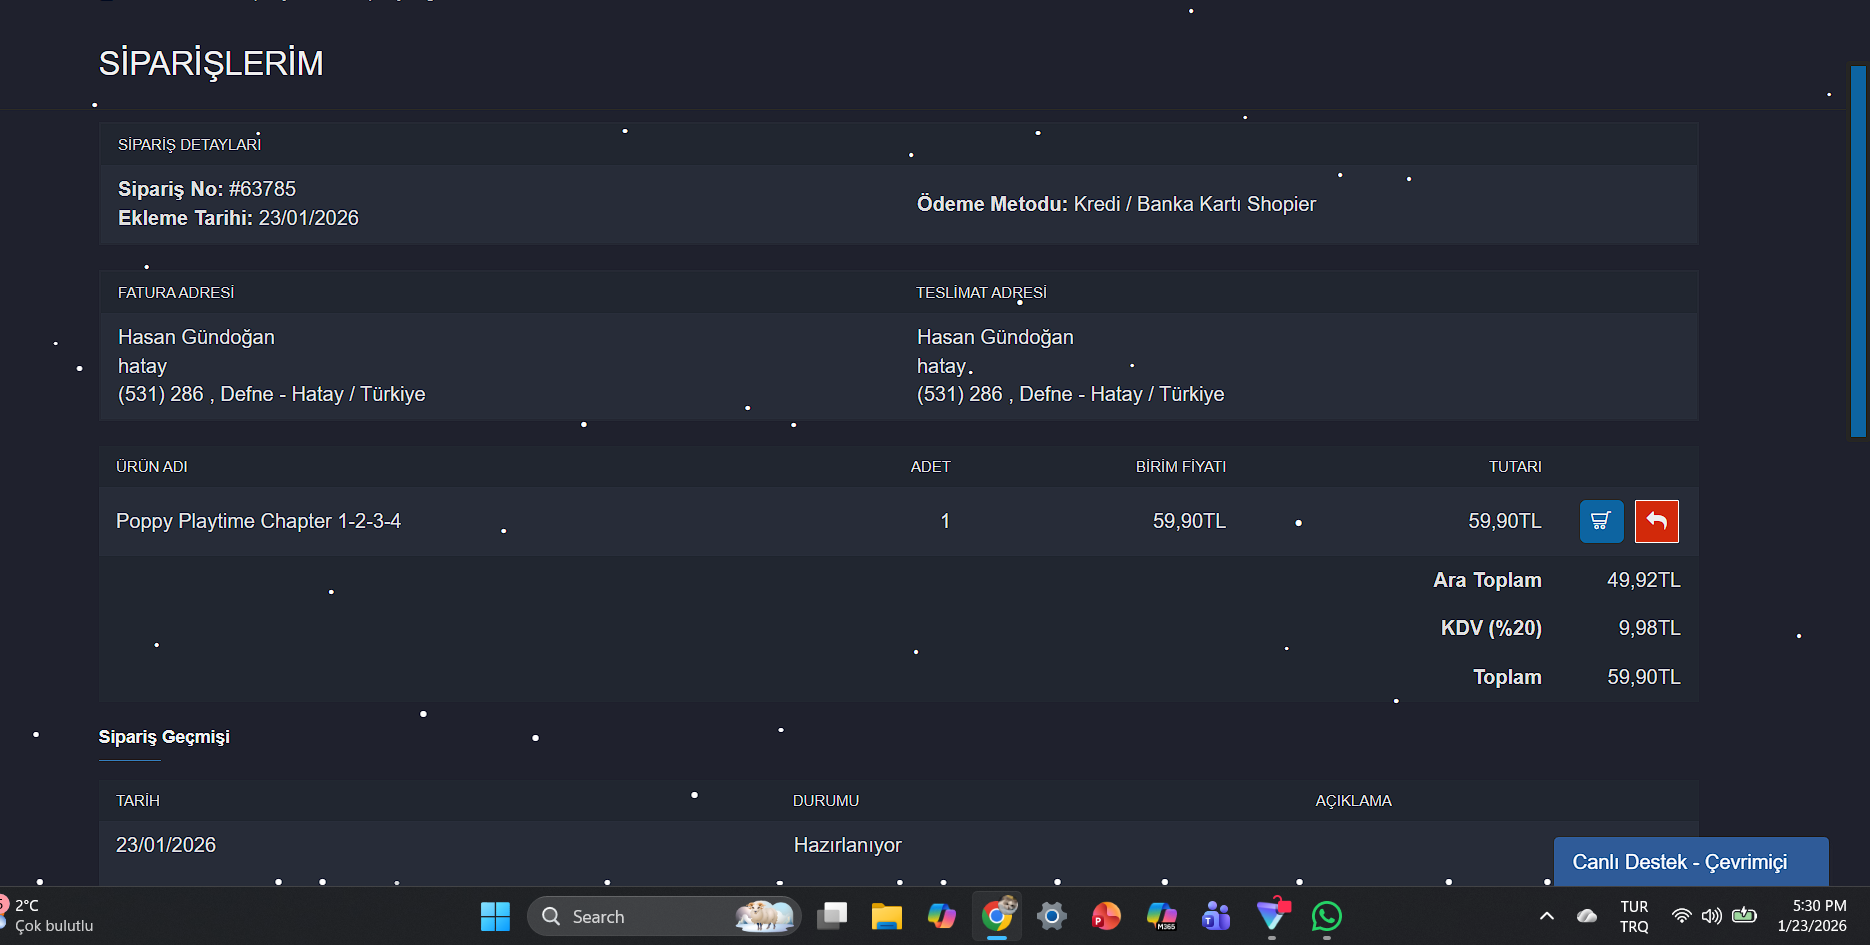Click order number #63785
The image size is (1870, 945).
[262, 189]
